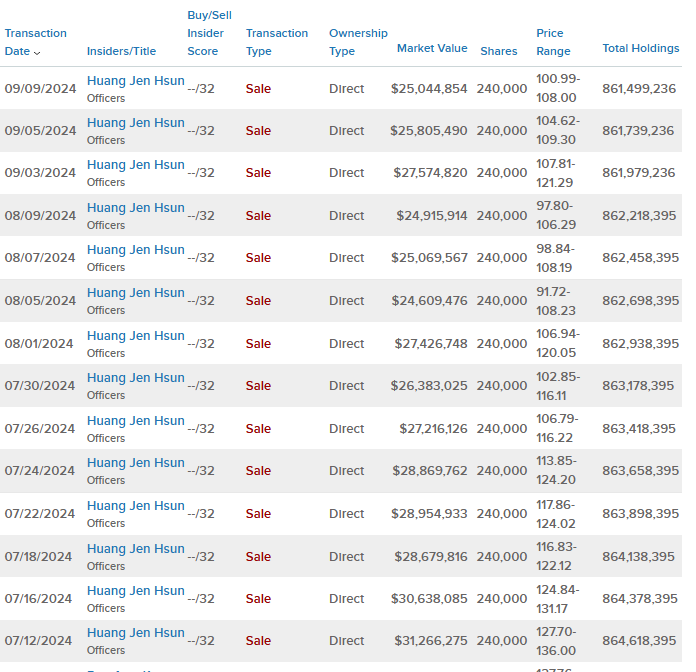Open Huang Jen Hsun link for 09/05/2024
This screenshot has height=672, width=696.
point(135,122)
